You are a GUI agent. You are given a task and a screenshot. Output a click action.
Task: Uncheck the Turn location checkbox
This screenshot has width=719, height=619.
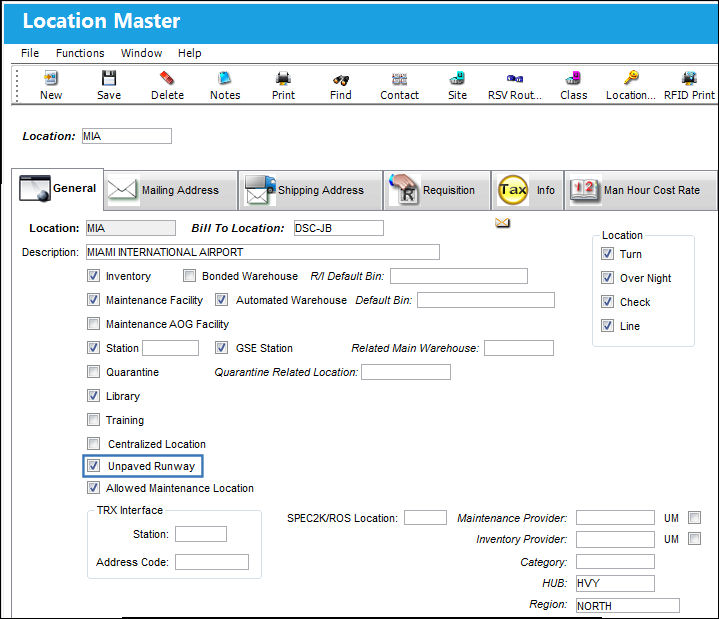click(x=607, y=254)
